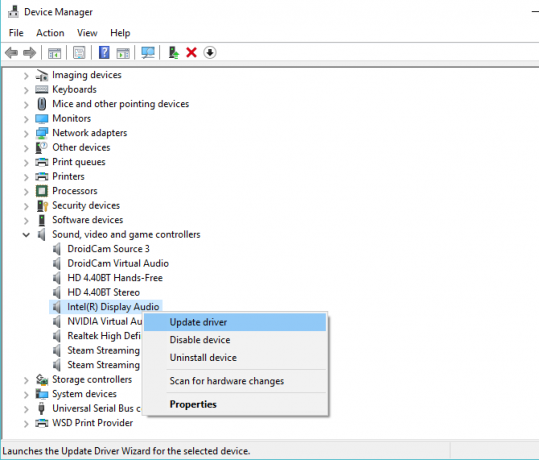
Task: Click the Forward arrow toolbar icon
Action: pos(30,53)
